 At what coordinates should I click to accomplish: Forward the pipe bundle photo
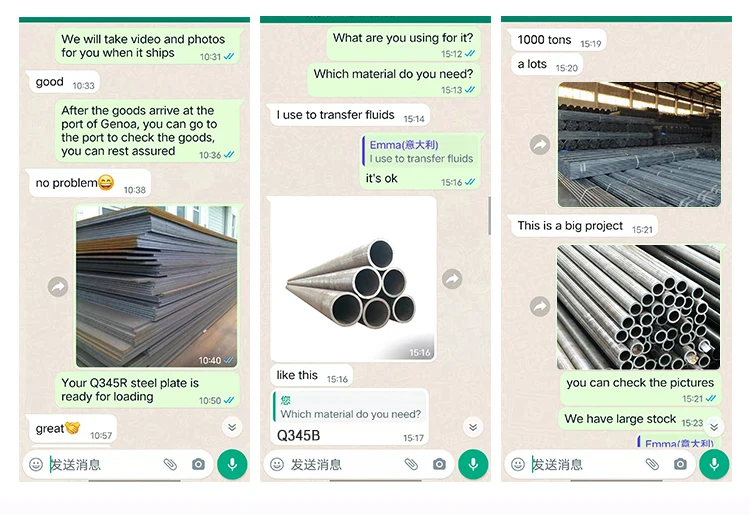click(540, 307)
